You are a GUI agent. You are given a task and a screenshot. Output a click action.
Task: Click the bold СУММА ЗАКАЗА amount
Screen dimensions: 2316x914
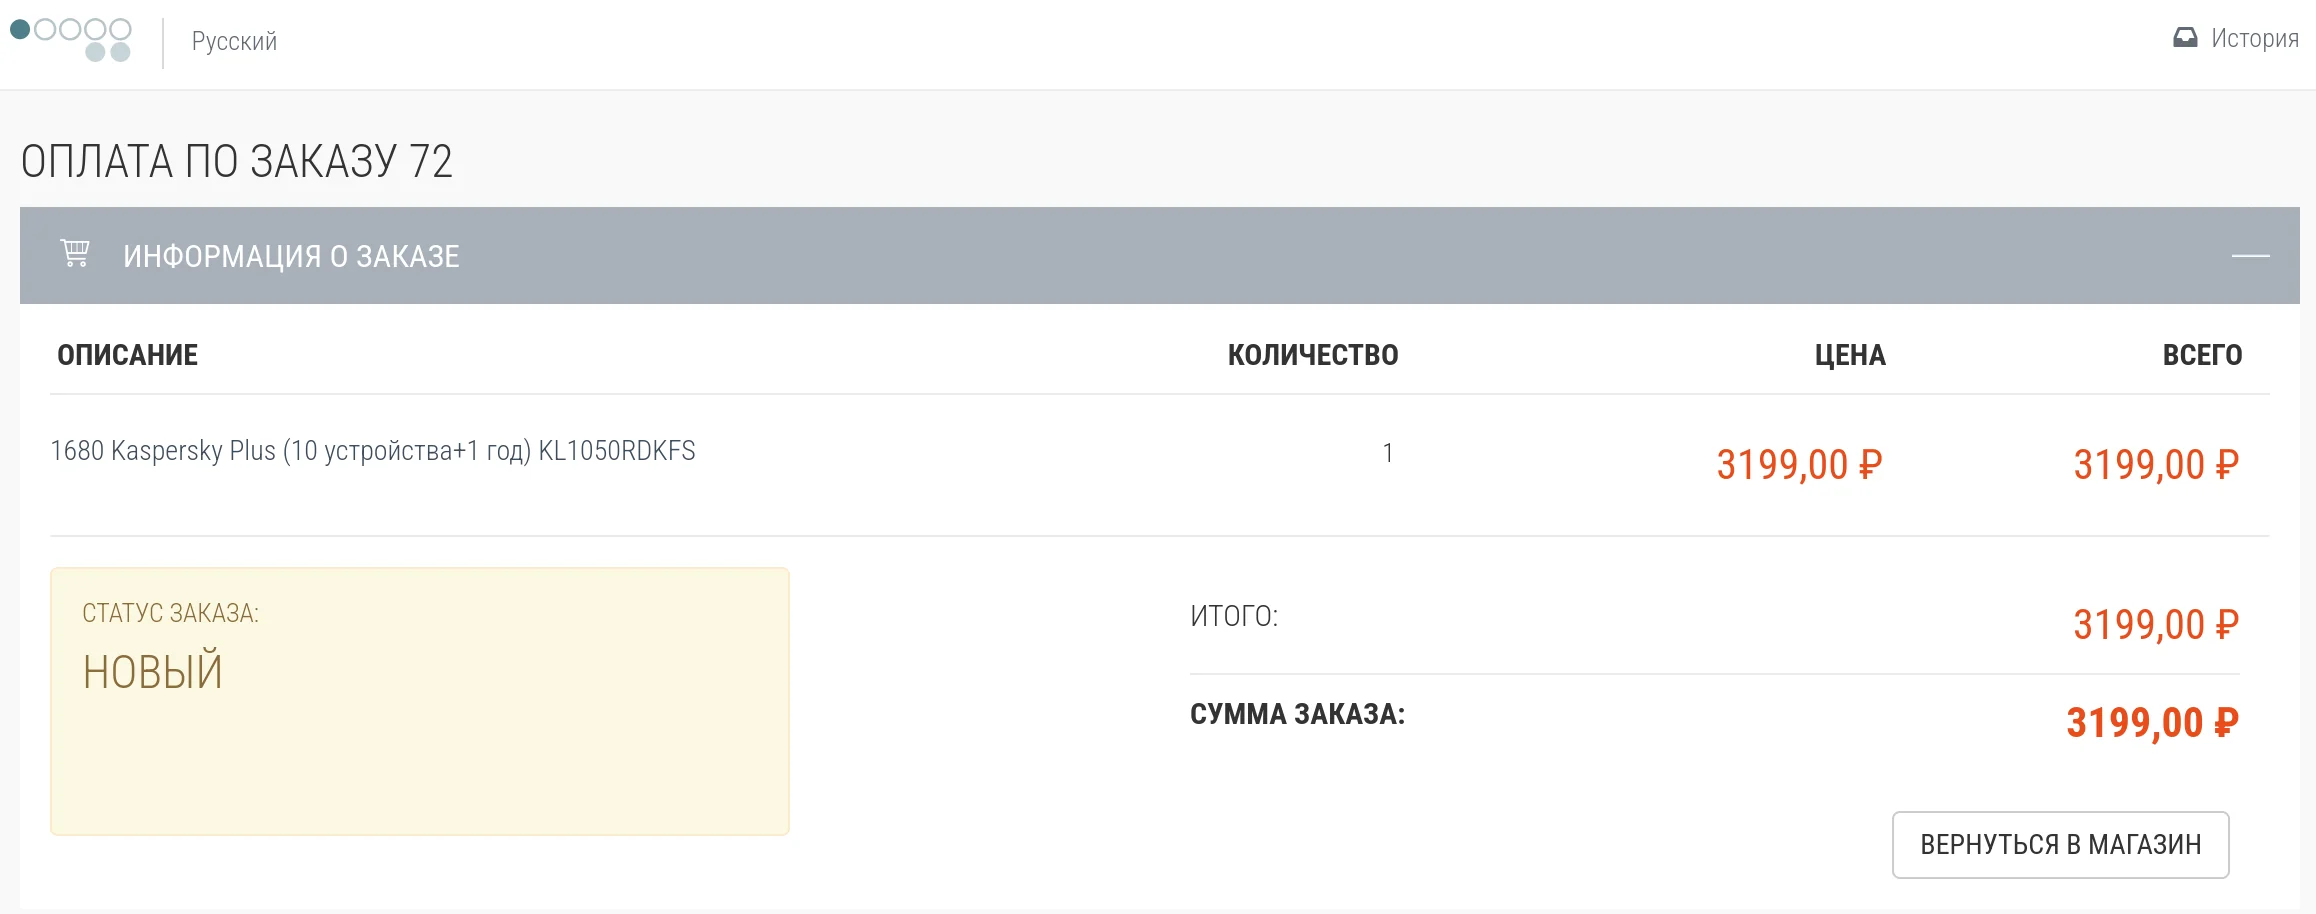[2152, 723]
